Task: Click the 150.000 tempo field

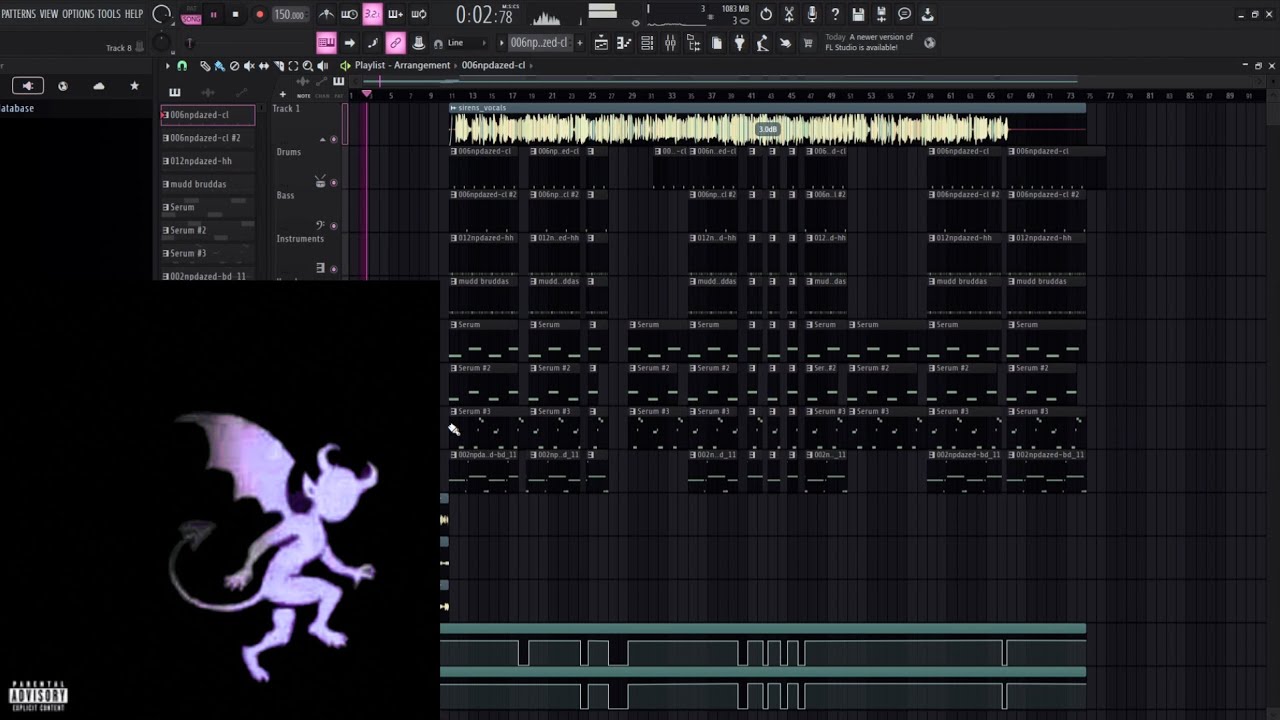Action: 290,14
